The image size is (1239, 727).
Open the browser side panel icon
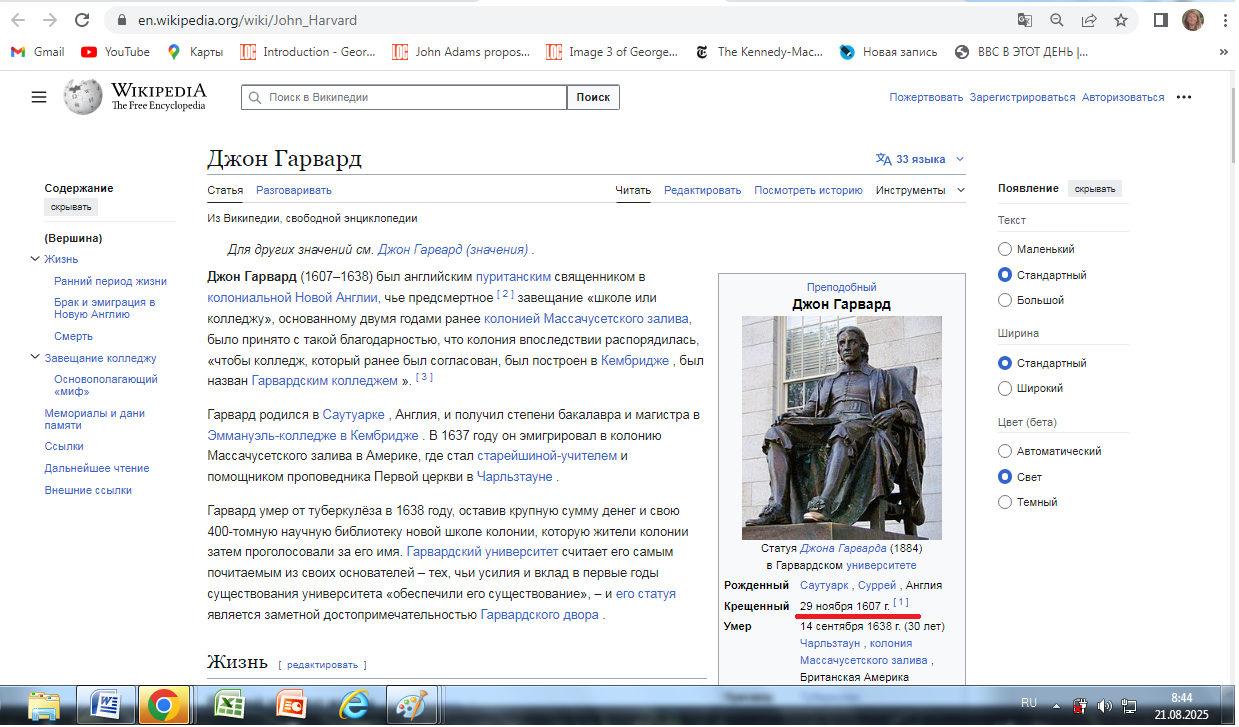coord(1161,20)
